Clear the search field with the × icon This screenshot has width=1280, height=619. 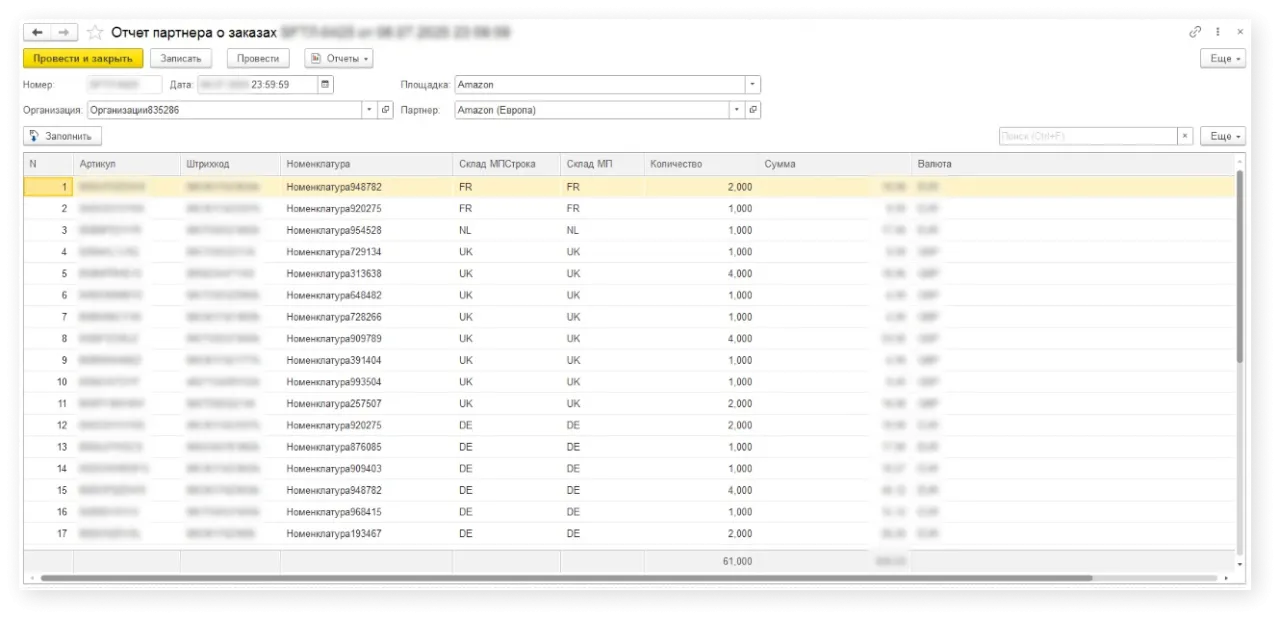click(1184, 135)
